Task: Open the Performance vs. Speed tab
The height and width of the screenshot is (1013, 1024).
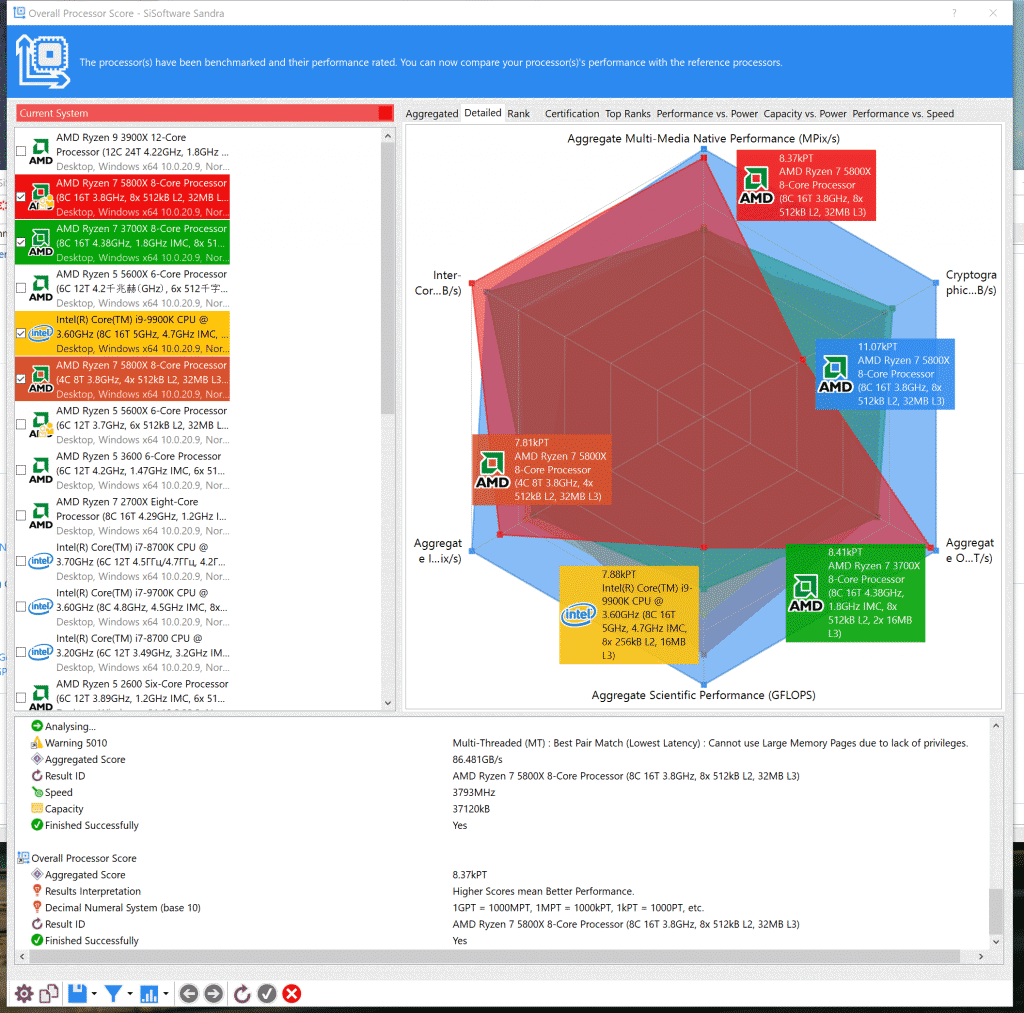Action: pos(903,114)
